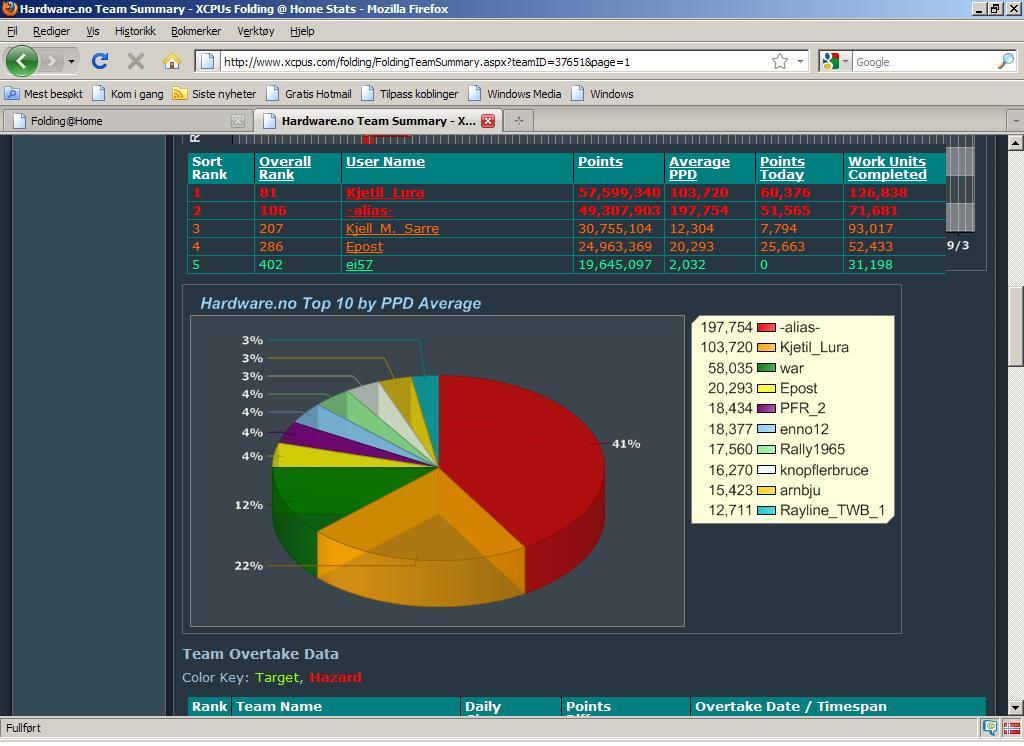
Task: Open the Hjelp menu
Action: tap(302, 31)
